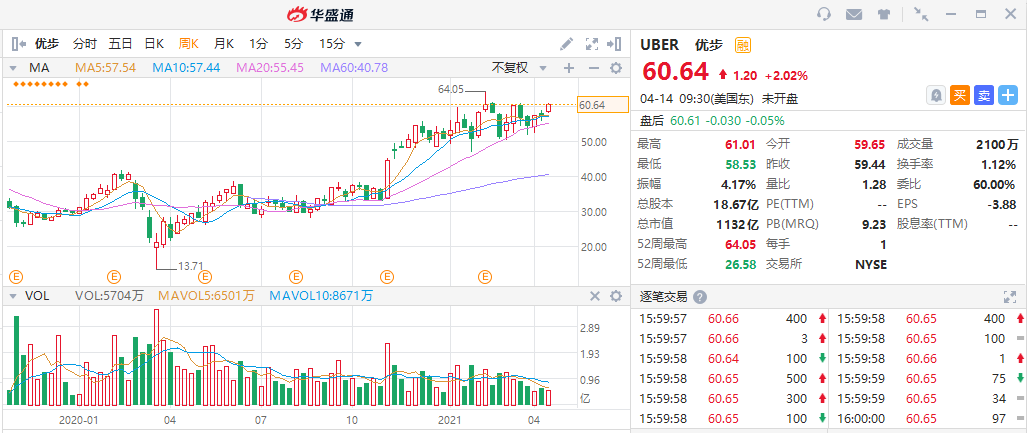Image resolution: width=1027 pixels, height=433 pixels.
Task: Close the VOL indicator panel
Action: (593, 296)
